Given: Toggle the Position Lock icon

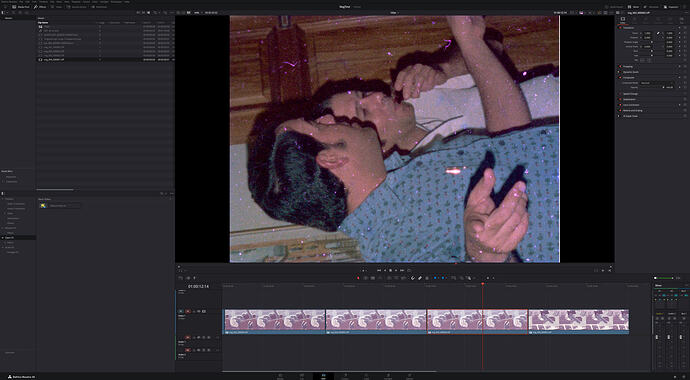Looking at the screenshot, I should 427,278.
